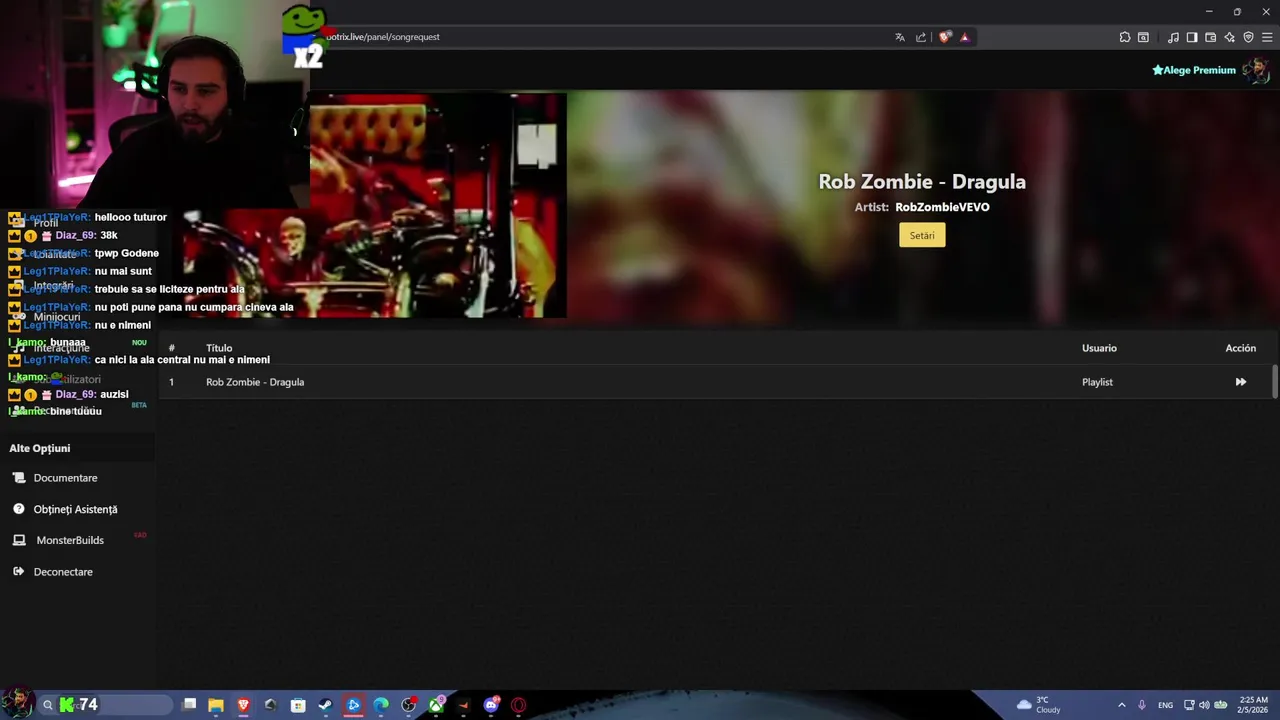Click the MonsterBuilds laptop icon
The image size is (1280, 720).
[x=19, y=540]
